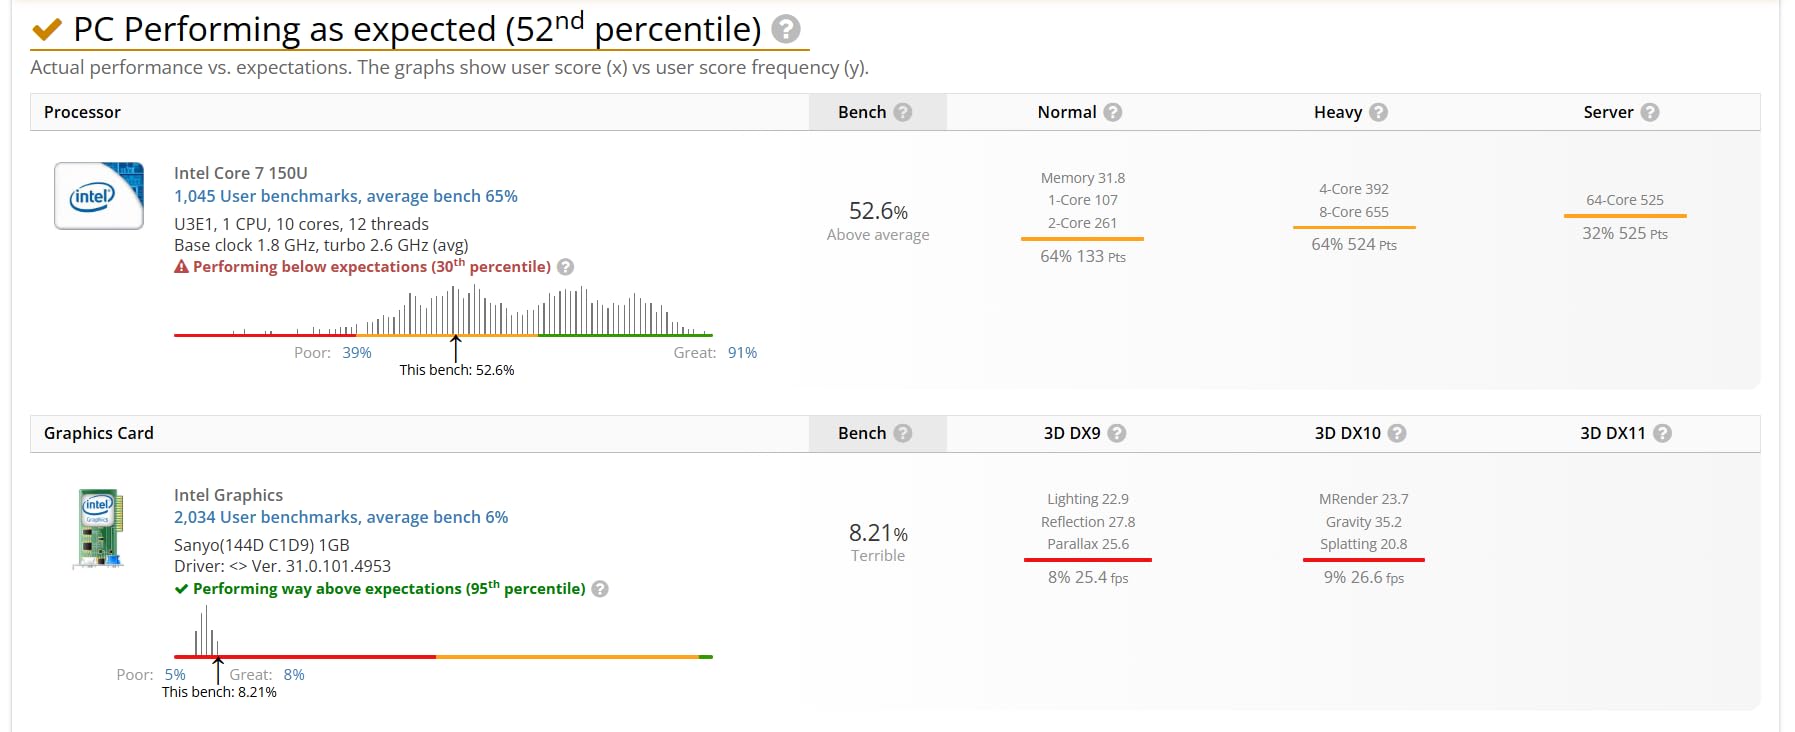Click the Intel processor logo thumbnail

click(x=99, y=195)
